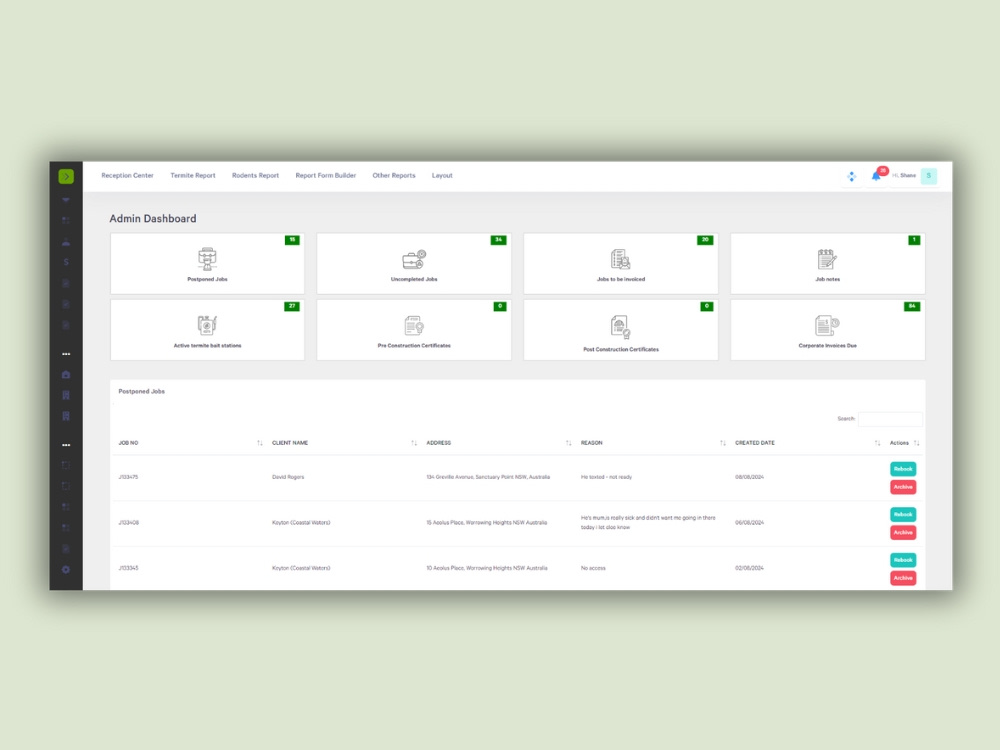Image resolution: width=1000 pixels, height=750 pixels.
Task: Open the settings gear in the sidebar
Action: pyautogui.click(x=66, y=570)
